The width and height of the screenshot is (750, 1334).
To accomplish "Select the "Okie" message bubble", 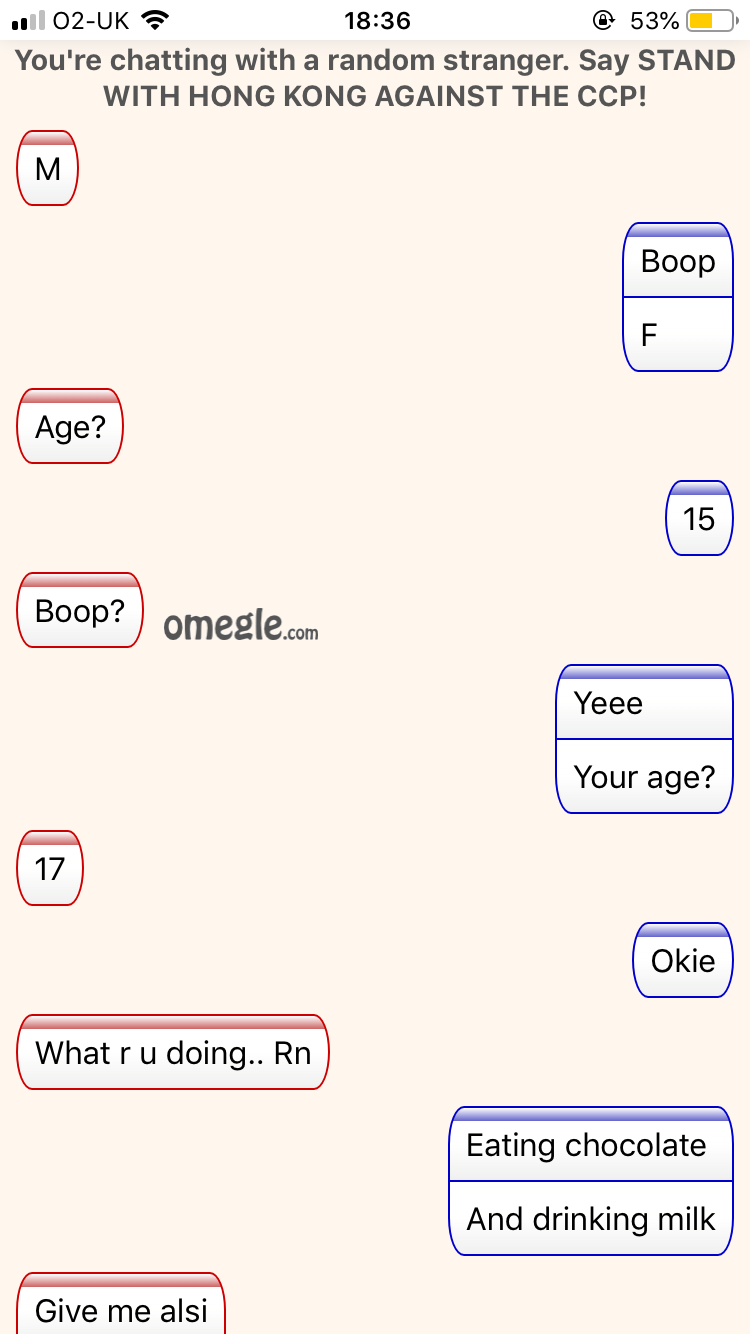I will click(x=683, y=960).
